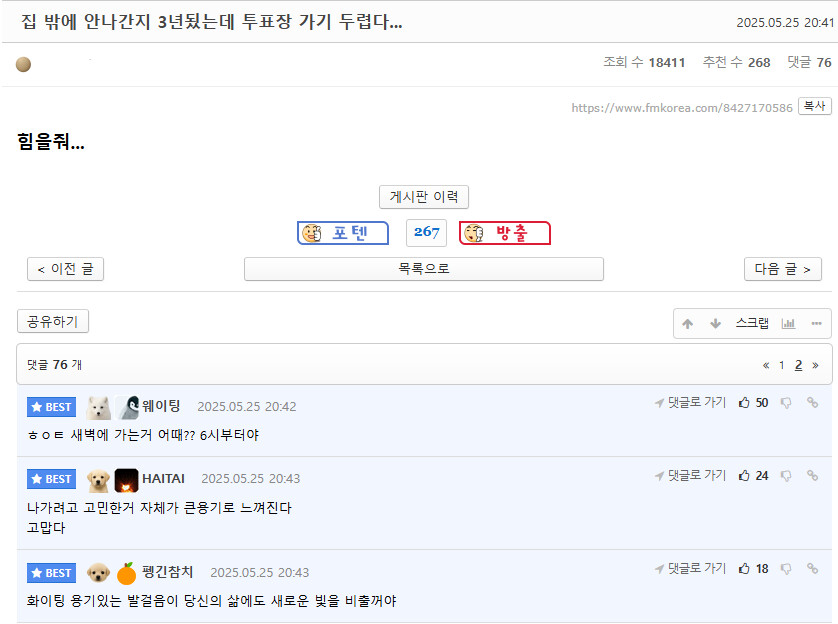The width and height of the screenshot is (838, 624).
Task: Copy link icon on 펭긴참치's comment
Action: click(x=812, y=569)
